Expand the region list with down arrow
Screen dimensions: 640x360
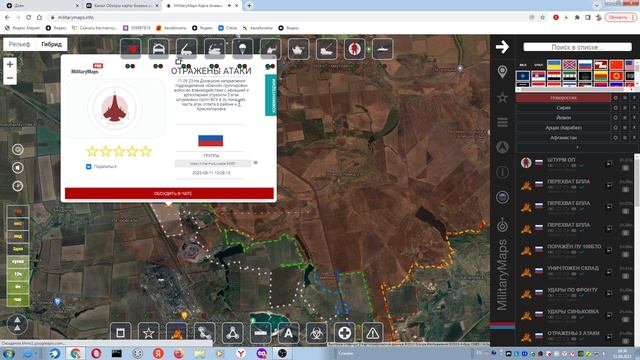[577, 147]
